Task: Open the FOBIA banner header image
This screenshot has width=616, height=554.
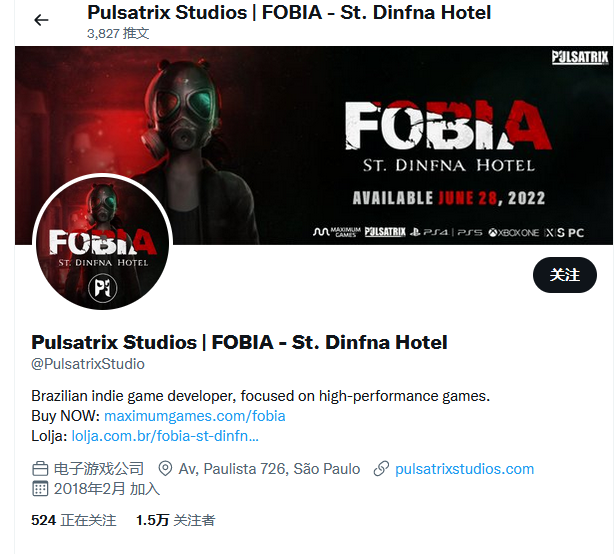Action: (314, 145)
